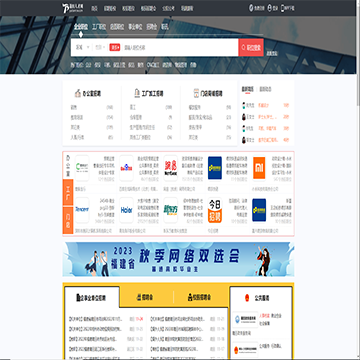
Task: Open the NetEase company logo card
Action: tap(171, 168)
